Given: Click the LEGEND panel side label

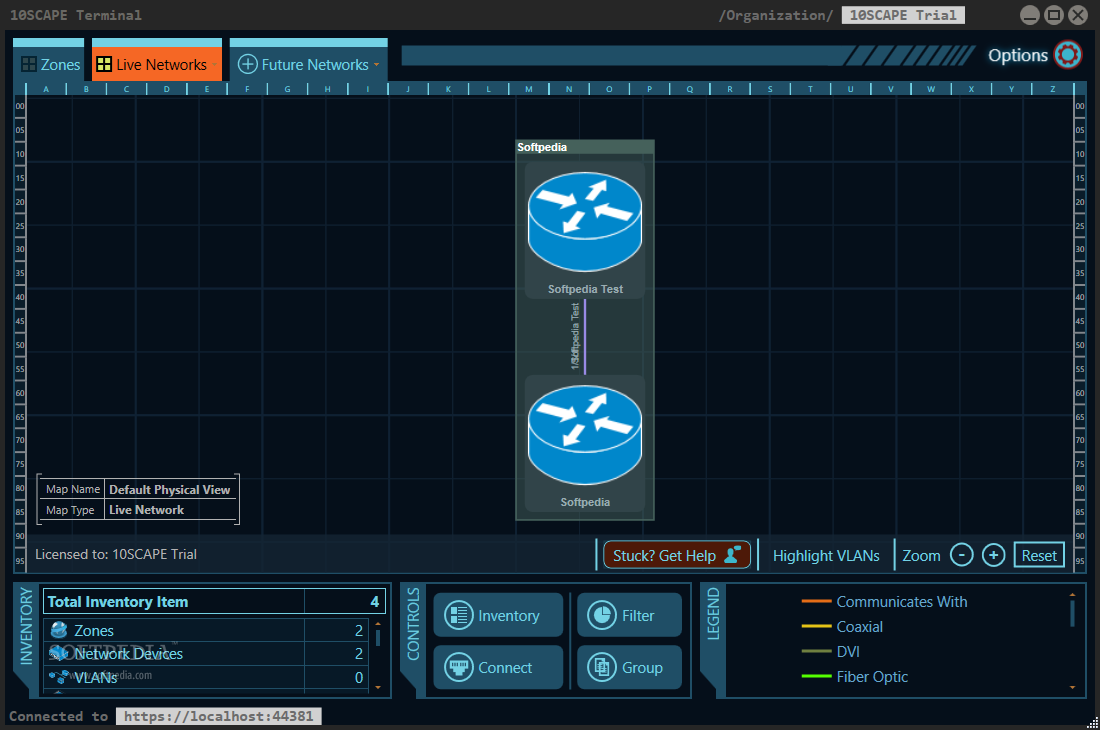Looking at the screenshot, I should [x=713, y=614].
